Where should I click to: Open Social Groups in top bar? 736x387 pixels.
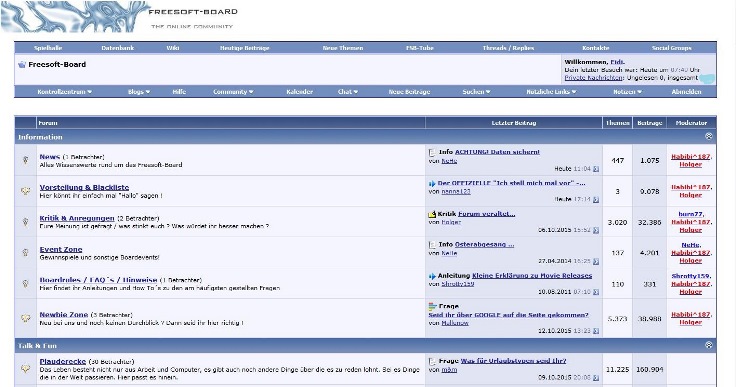671,48
